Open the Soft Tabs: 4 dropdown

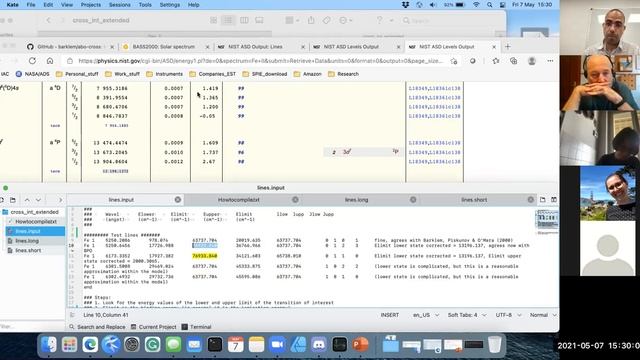(x=467, y=315)
